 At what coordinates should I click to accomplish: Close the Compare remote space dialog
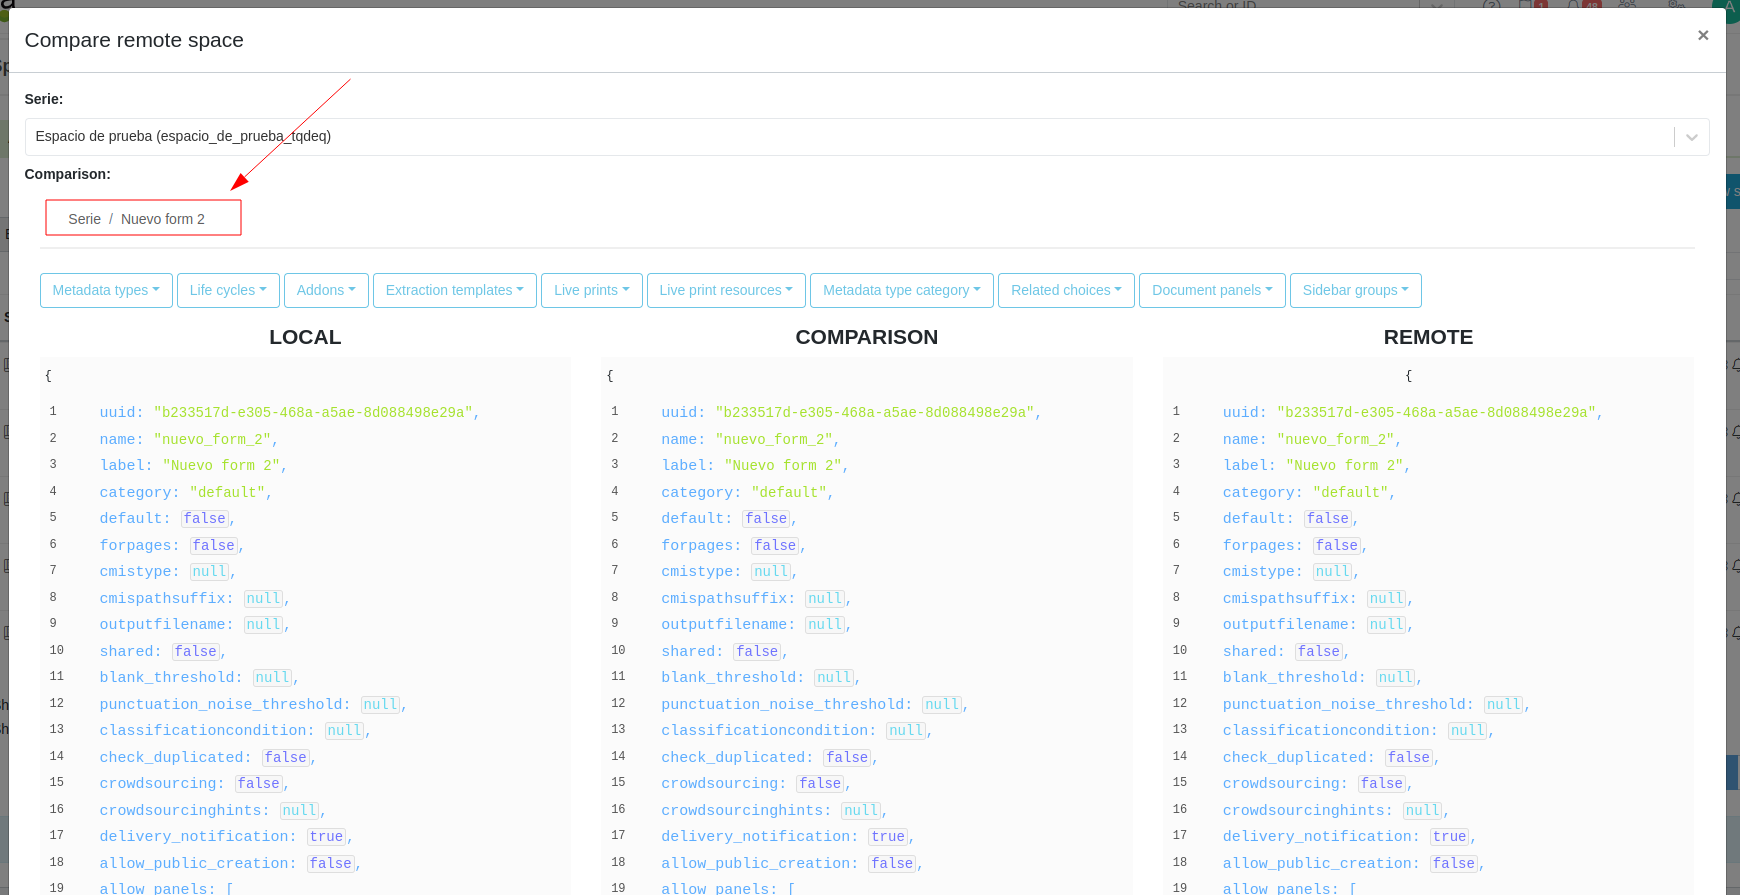coord(1702,36)
